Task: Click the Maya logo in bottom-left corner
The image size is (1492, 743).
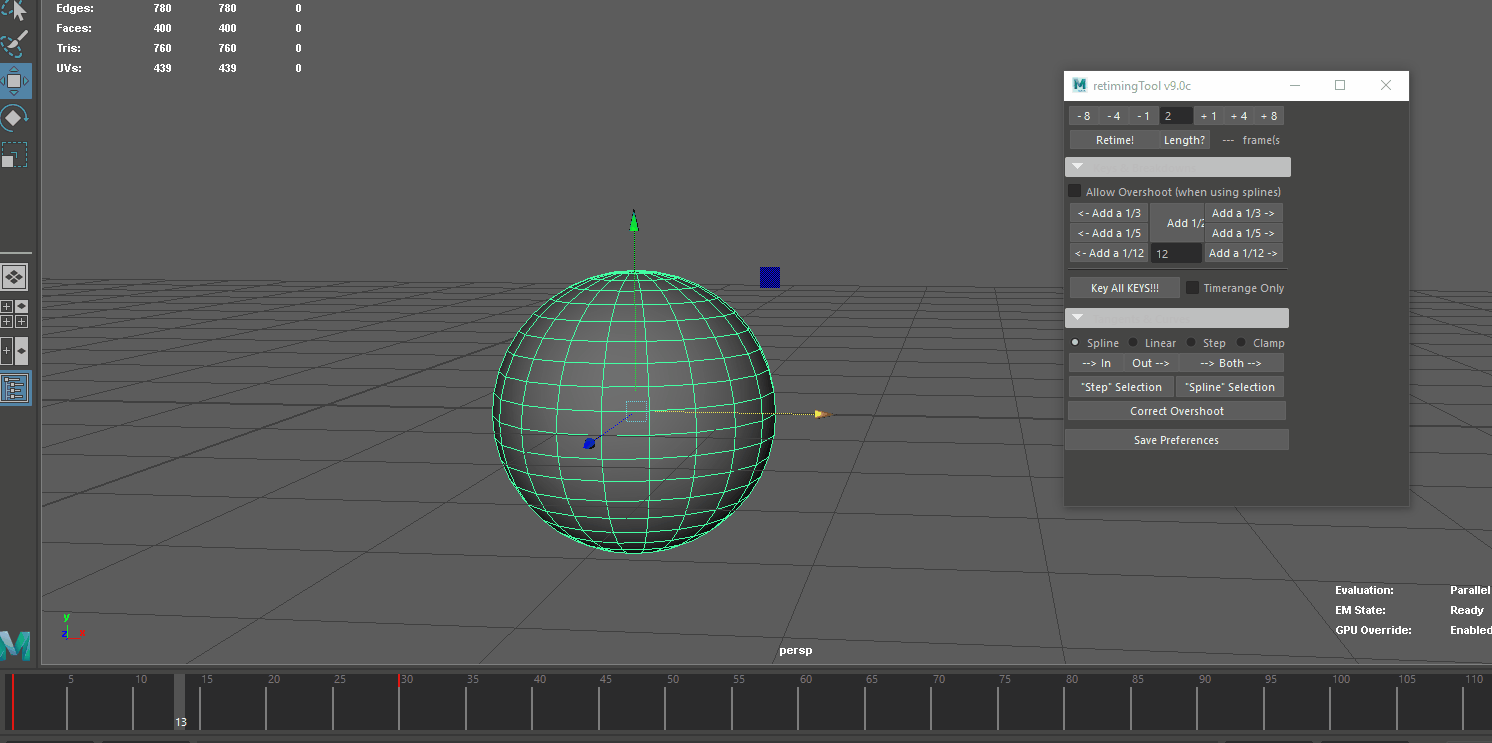Action: click(15, 646)
